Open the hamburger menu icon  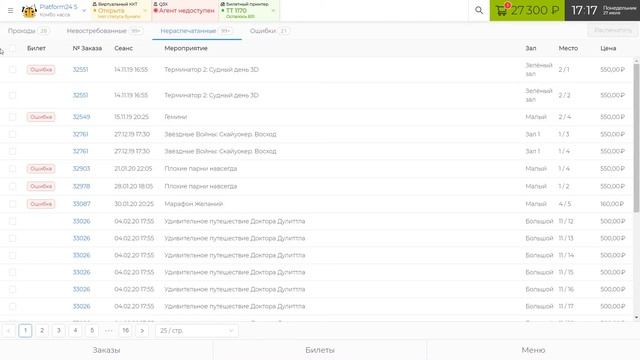pyautogui.click(x=11, y=11)
